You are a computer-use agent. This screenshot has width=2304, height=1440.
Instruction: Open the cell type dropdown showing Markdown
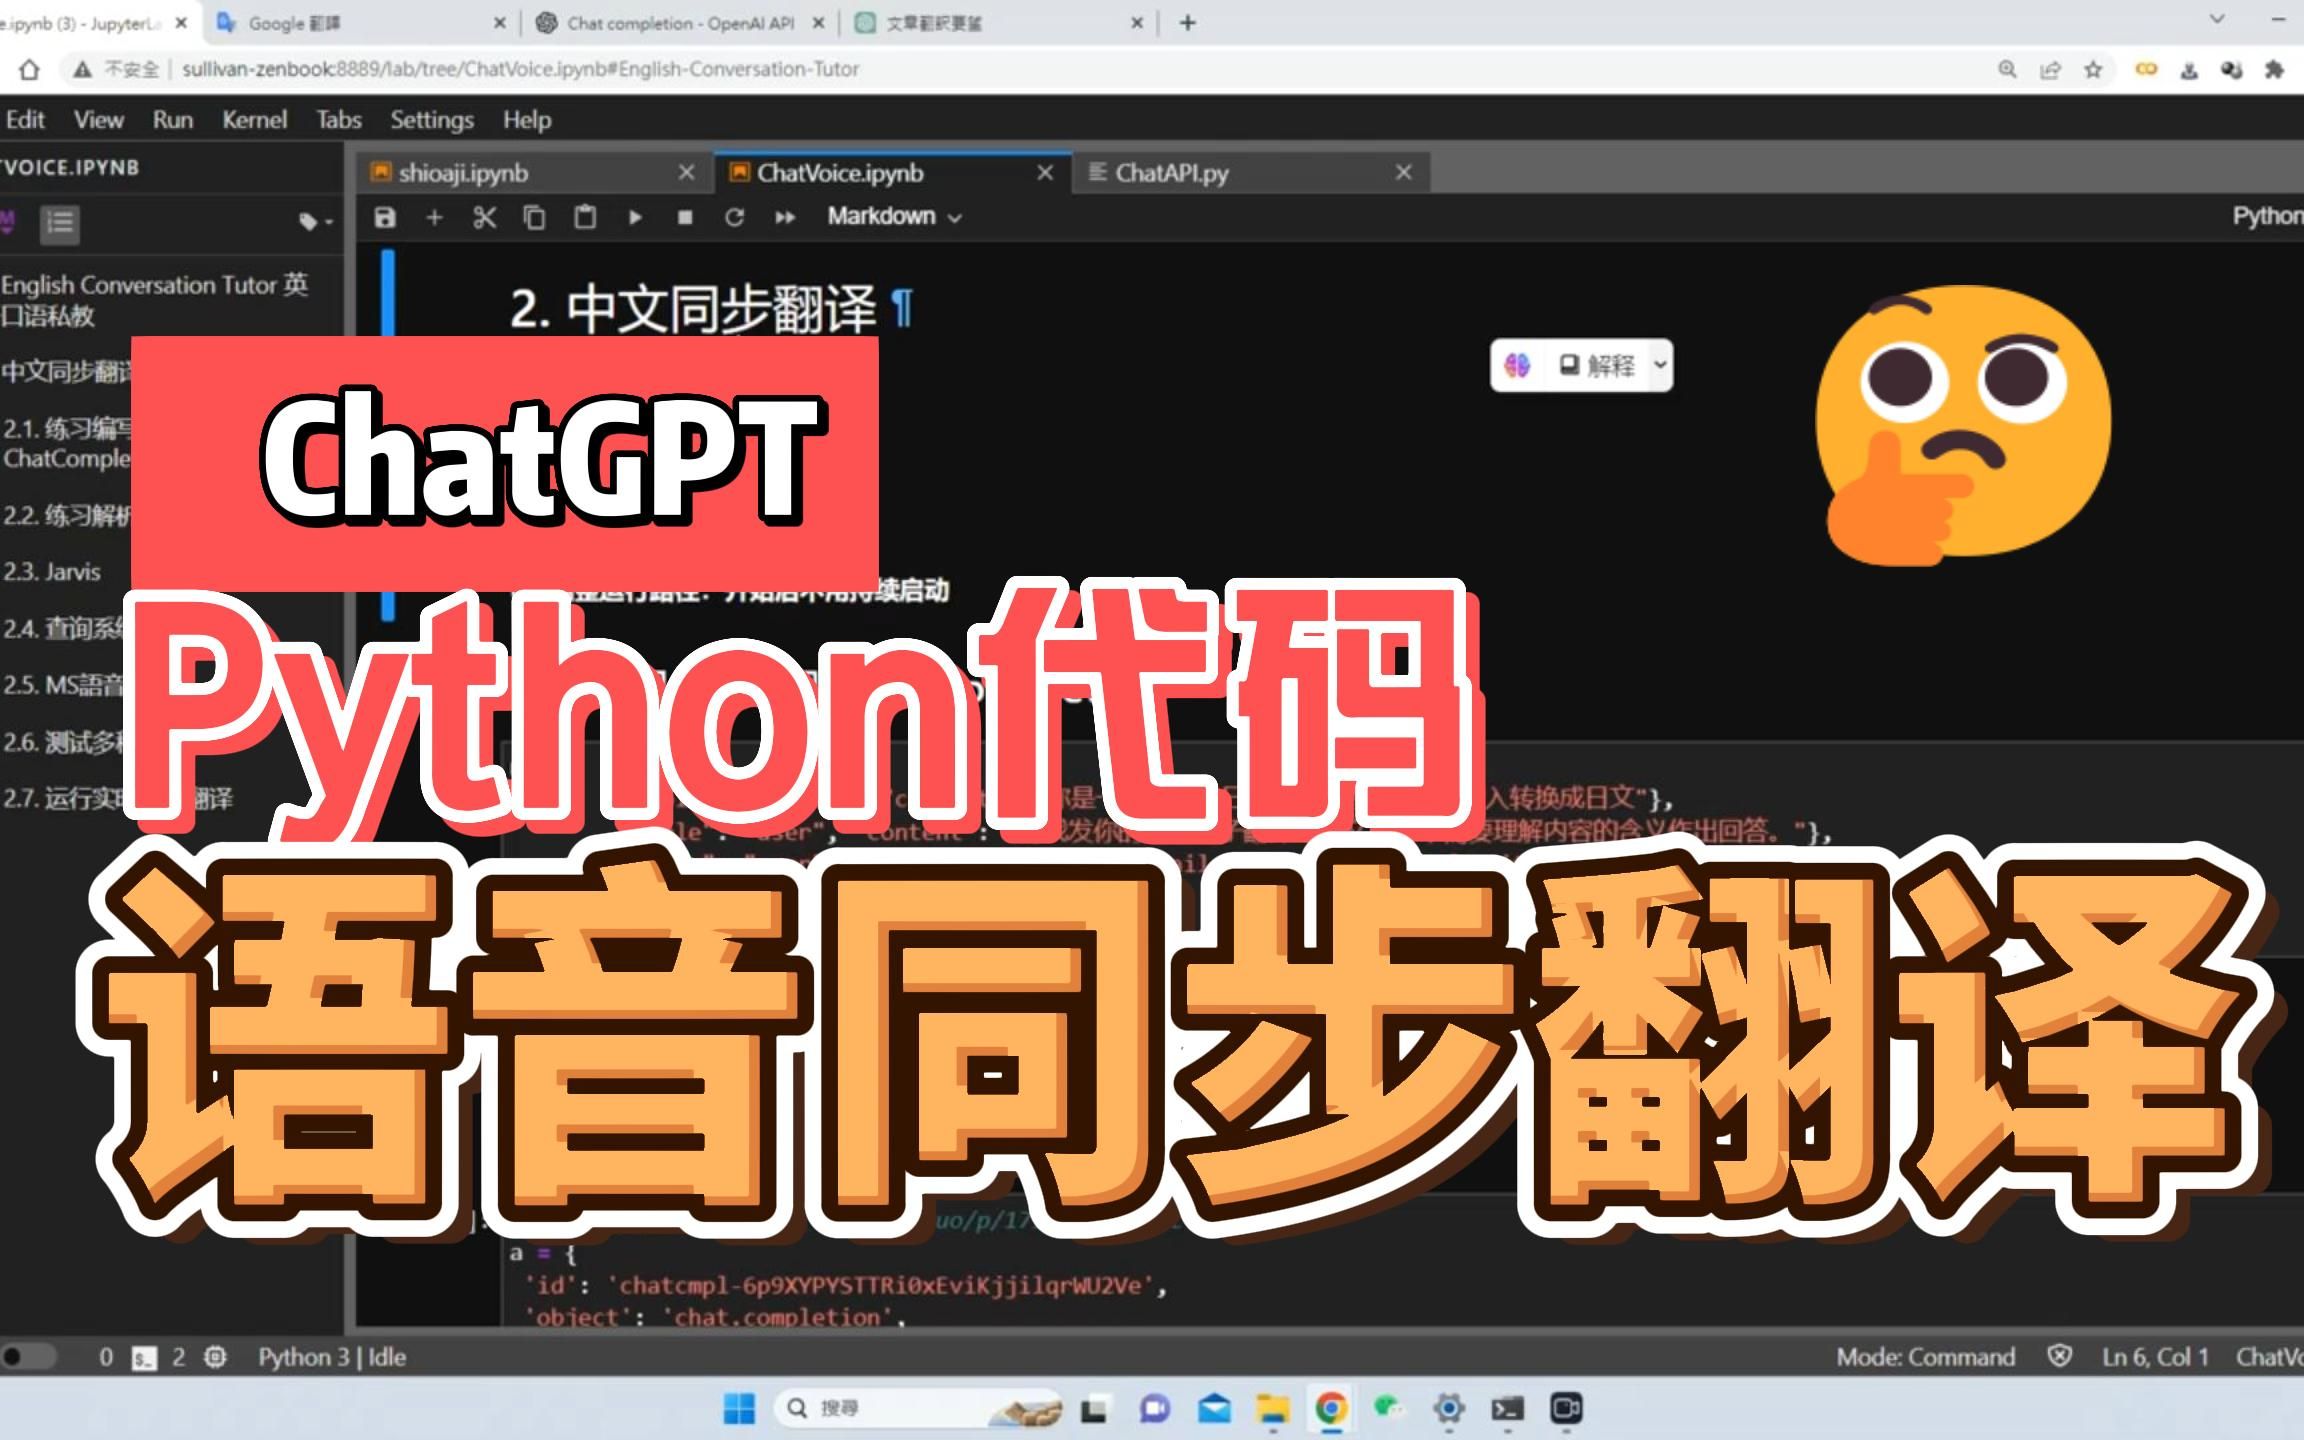pyautogui.click(x=894, y=216)
